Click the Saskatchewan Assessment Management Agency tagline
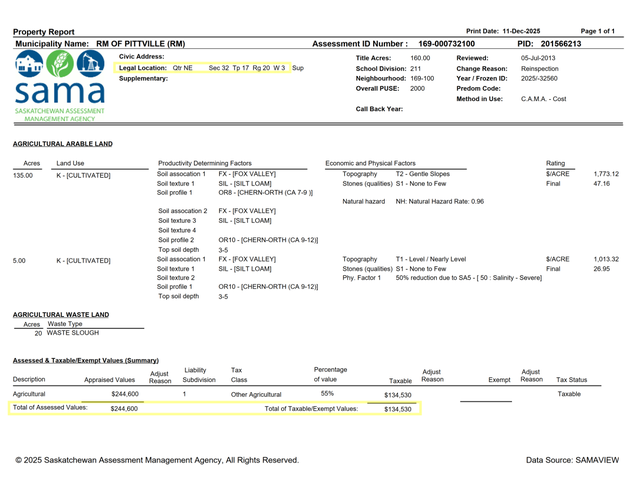 (56, 114)
